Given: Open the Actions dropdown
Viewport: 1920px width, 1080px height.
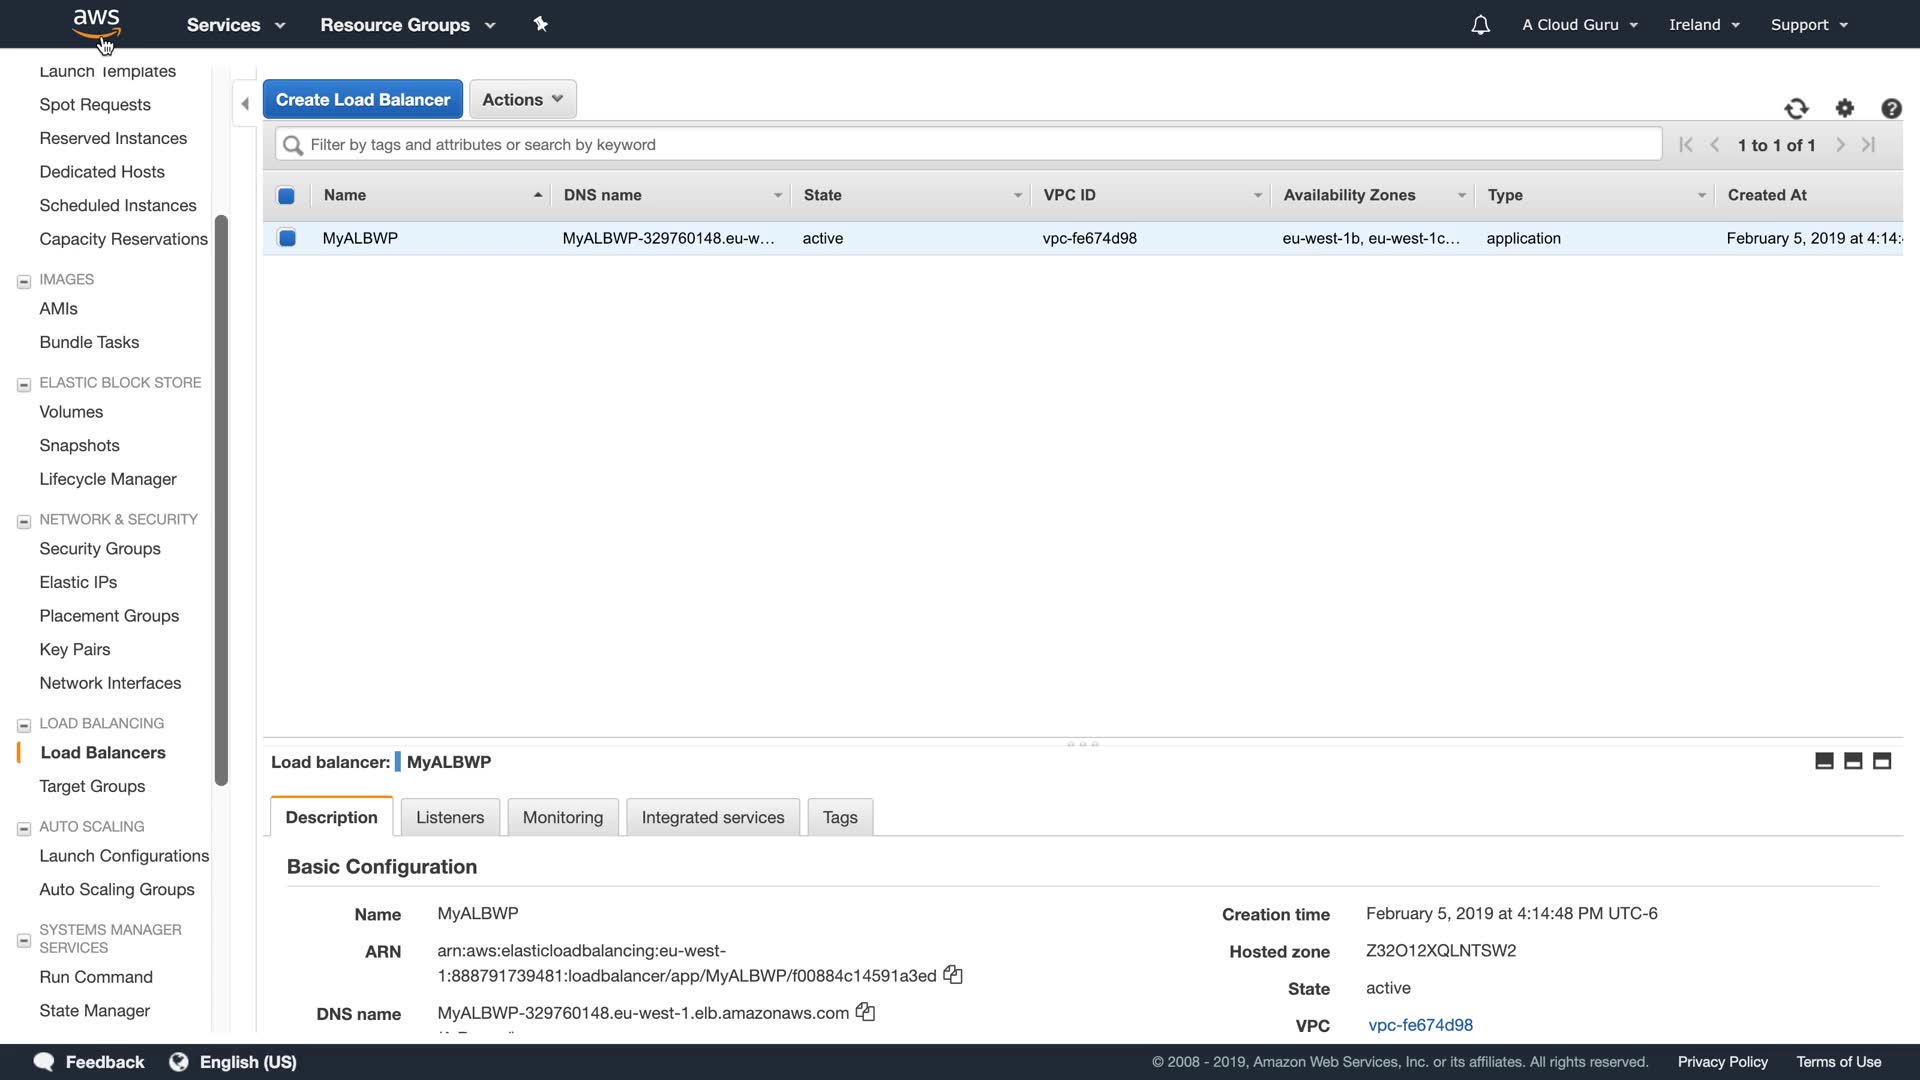Looking at the screenshot, I should (522, 99).
